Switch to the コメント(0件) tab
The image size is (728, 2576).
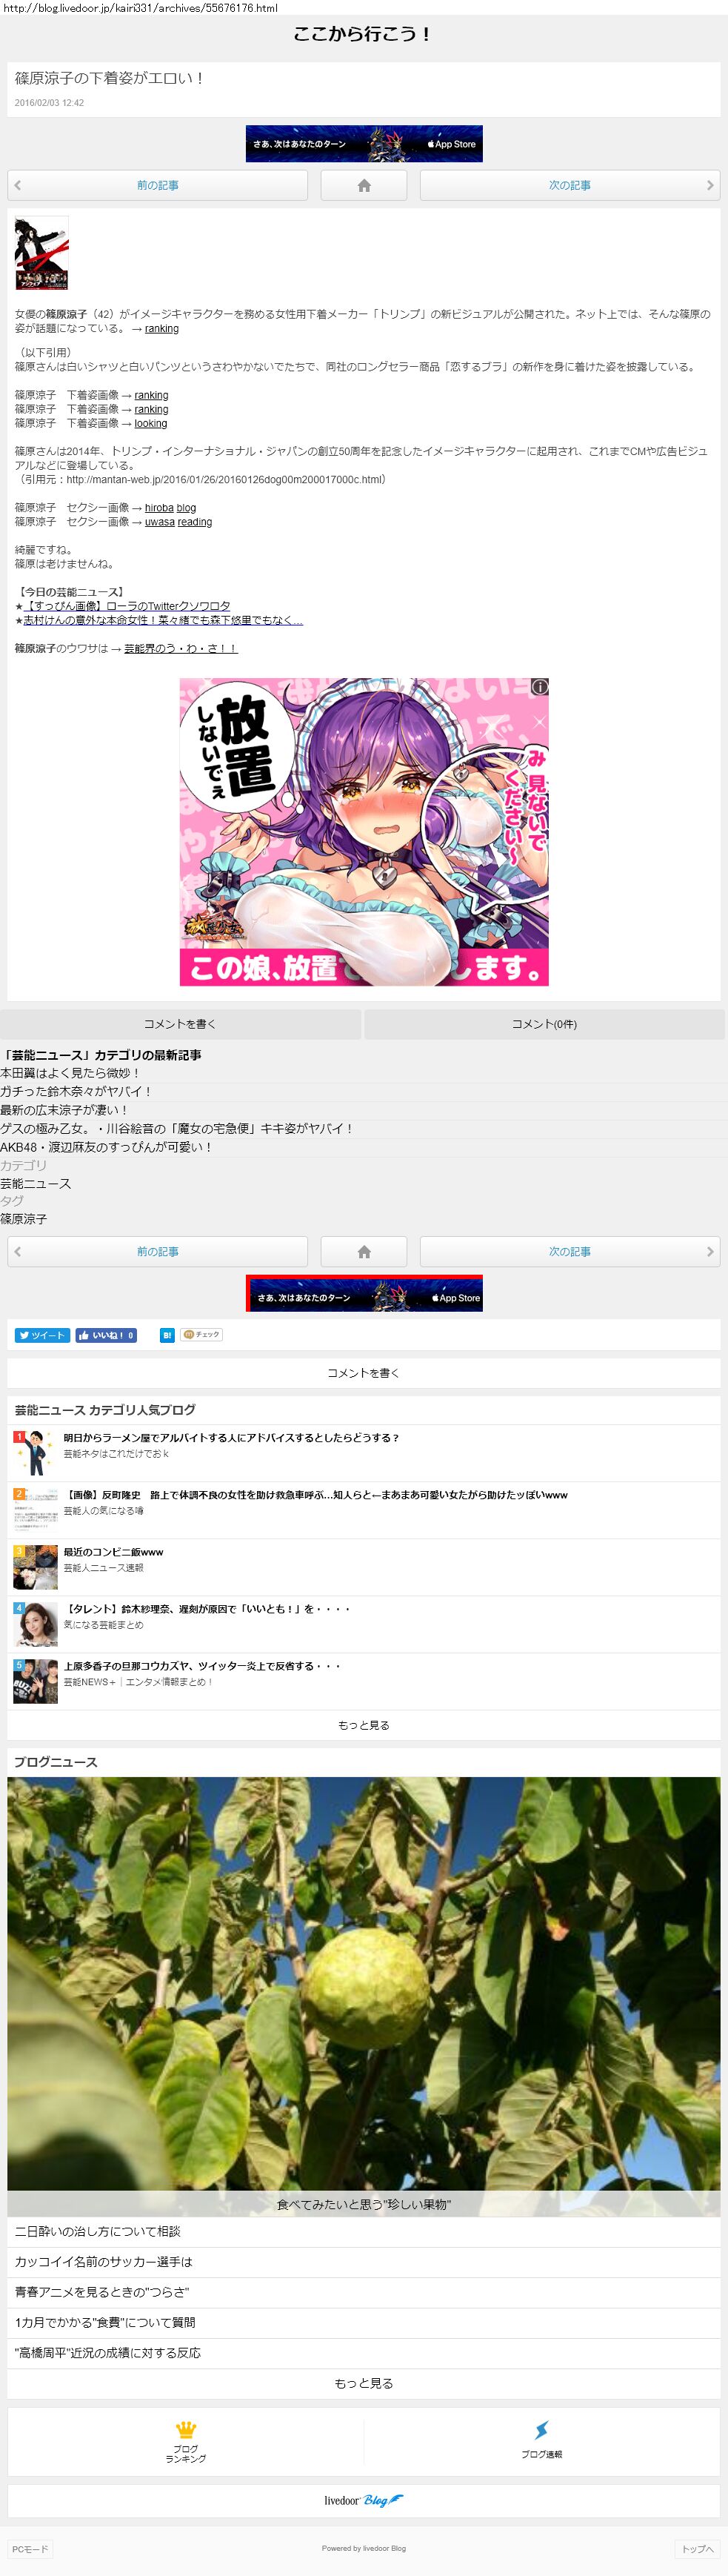pyautogui.click(x=544, y=1024)
